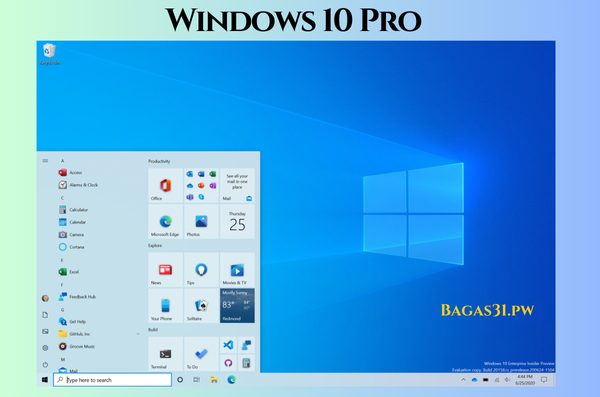Open Feedback Hub from the app list
This screenshot has height=397, width=600.
[x=77, y=297]
